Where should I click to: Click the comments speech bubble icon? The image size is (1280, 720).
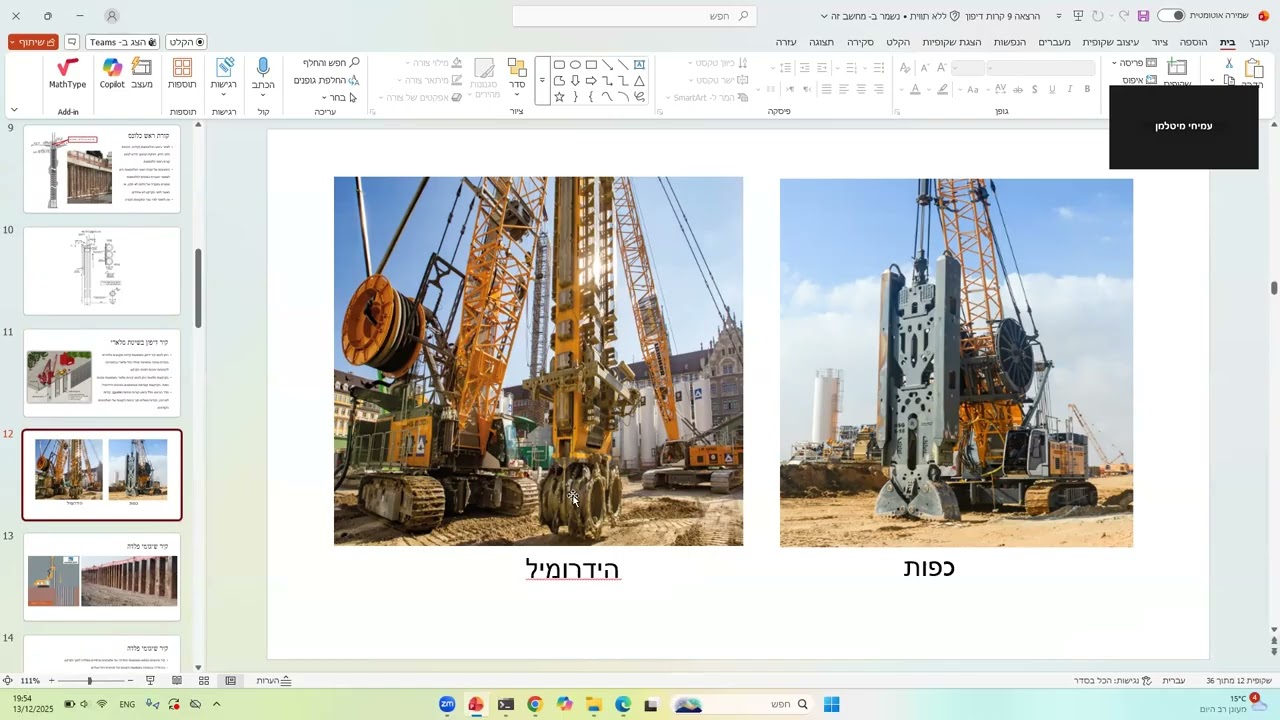72,42
